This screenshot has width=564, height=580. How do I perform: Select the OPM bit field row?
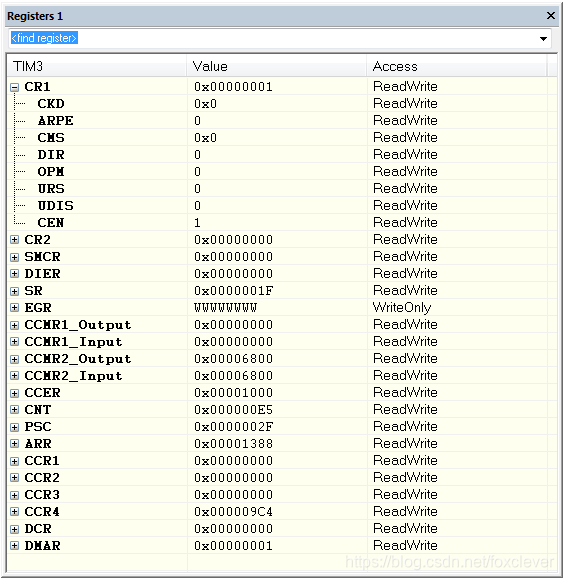point(282,172)
